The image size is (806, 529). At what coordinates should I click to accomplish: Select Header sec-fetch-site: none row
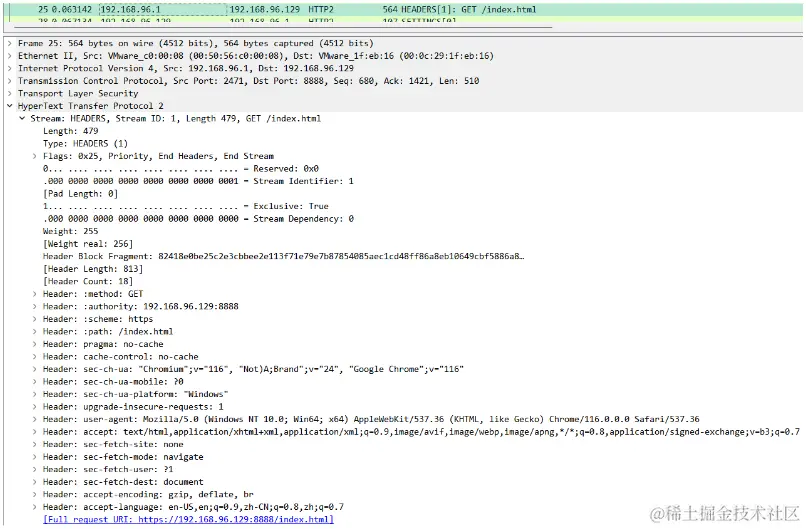pyautogui.click(x=113, y=444)
